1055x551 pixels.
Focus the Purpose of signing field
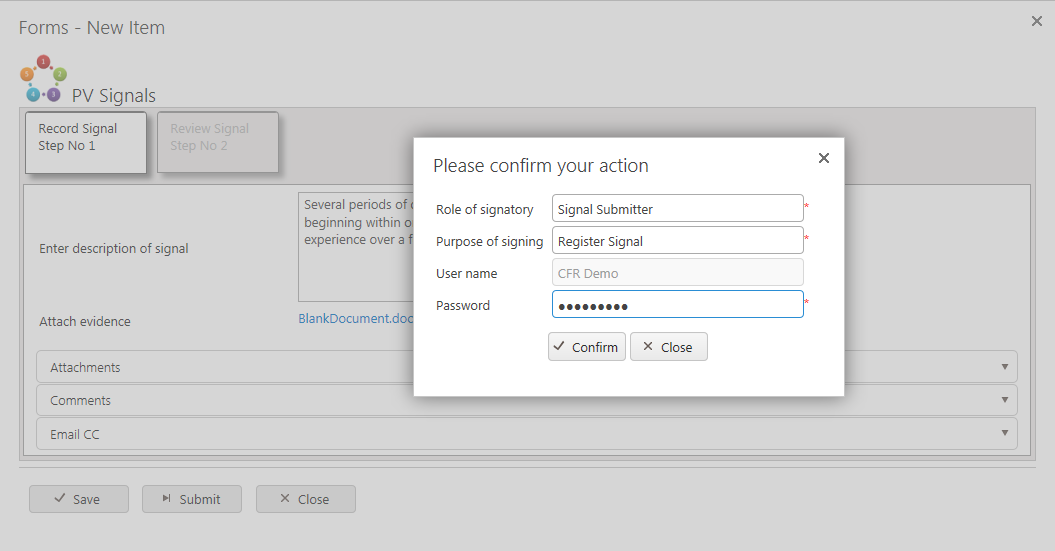pyautogui.click(x=677, y=241)
